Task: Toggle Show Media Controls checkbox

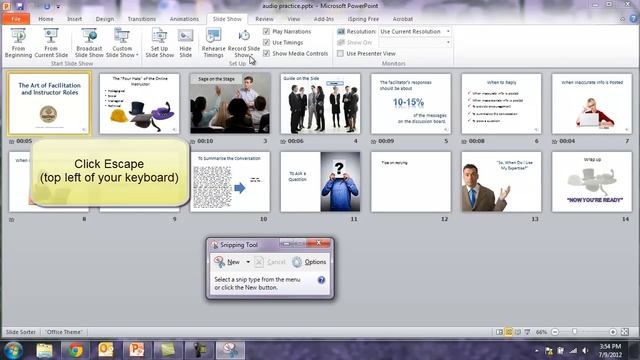Action: tap(267, 53)
